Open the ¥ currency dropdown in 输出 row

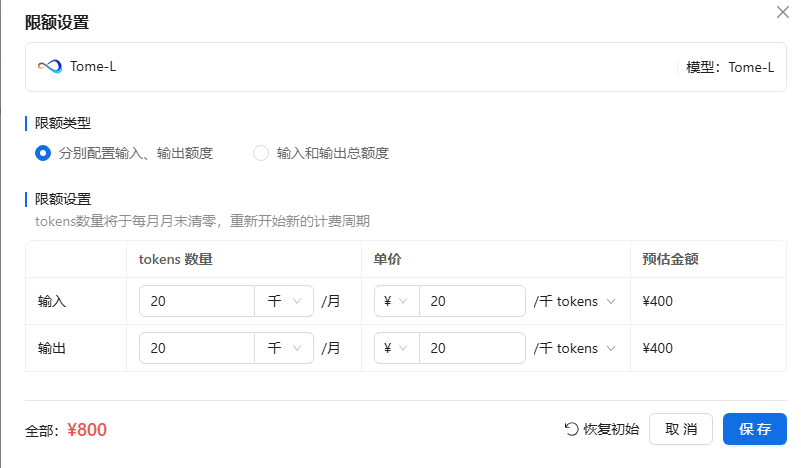(x=396, y=348)
